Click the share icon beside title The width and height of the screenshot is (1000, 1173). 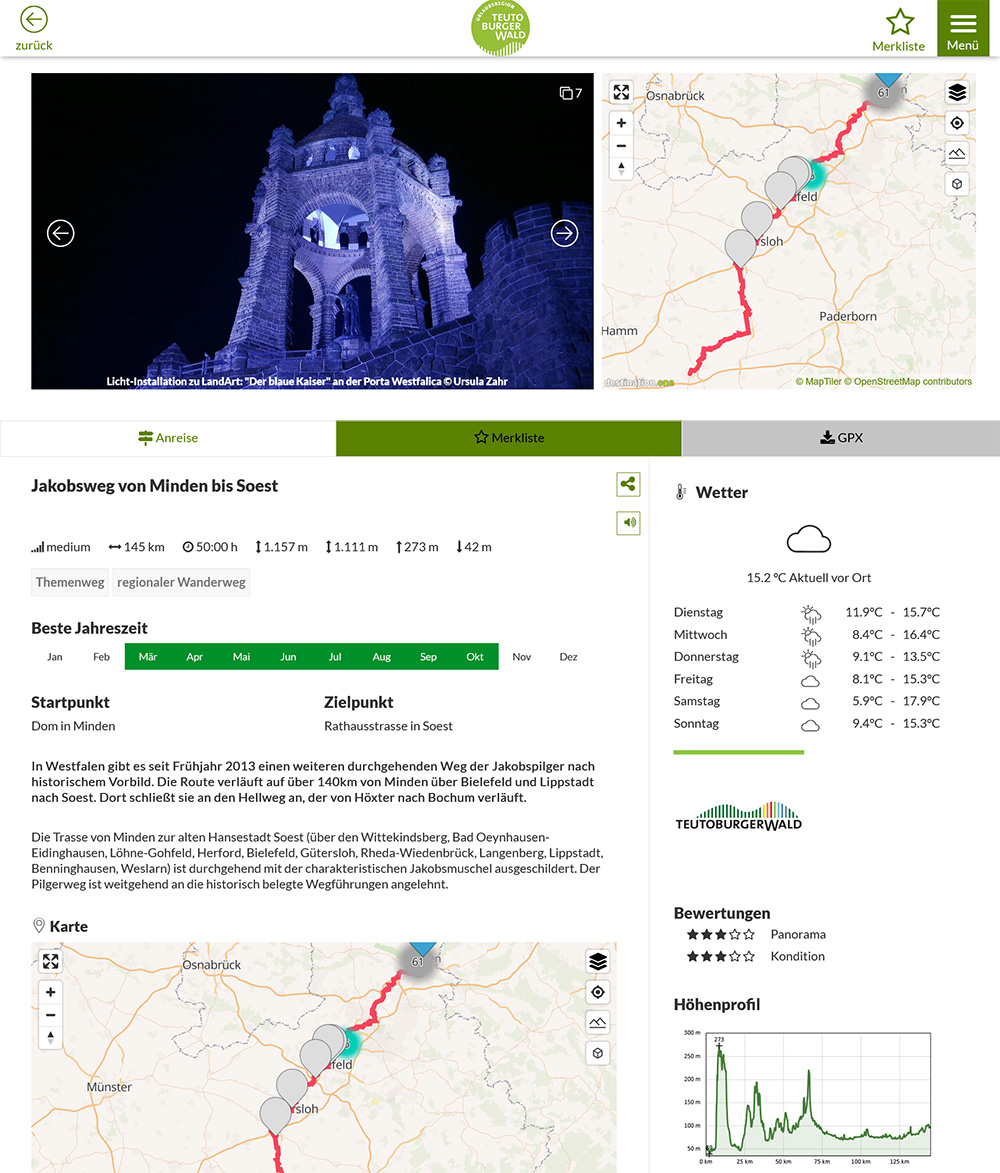(x=628, y=485)
